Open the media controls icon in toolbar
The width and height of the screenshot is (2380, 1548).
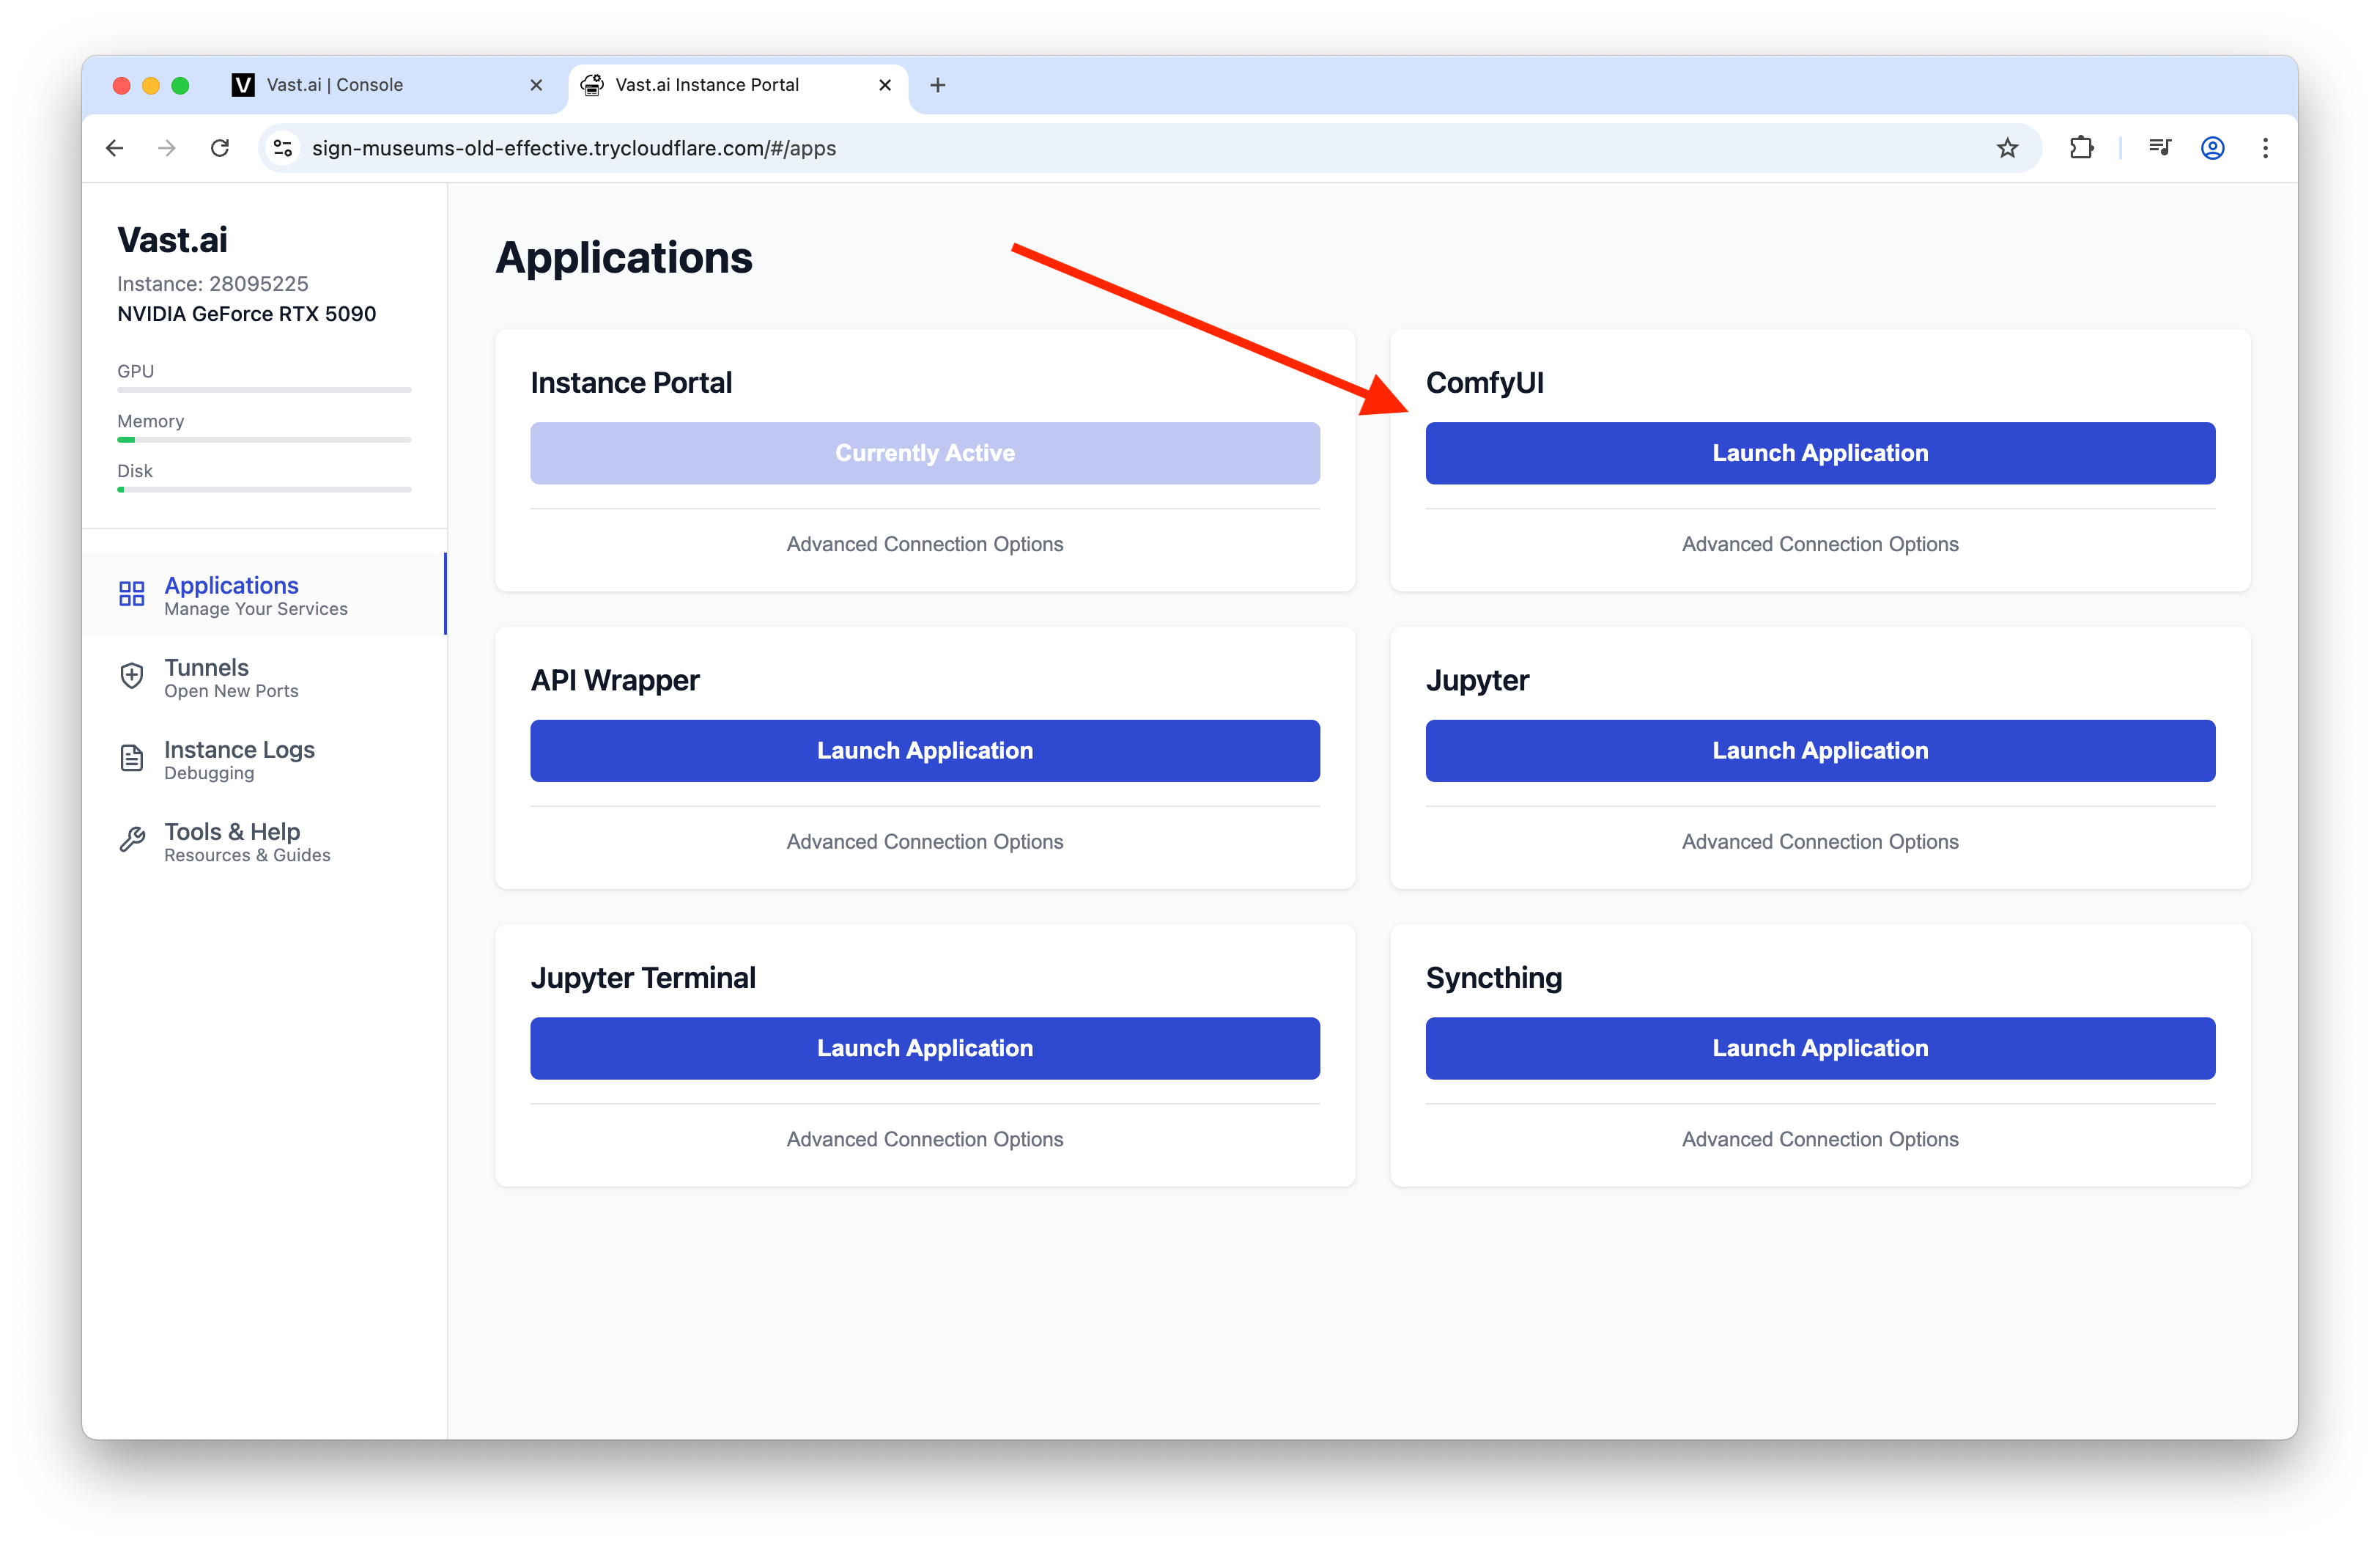pos(2159,148)
